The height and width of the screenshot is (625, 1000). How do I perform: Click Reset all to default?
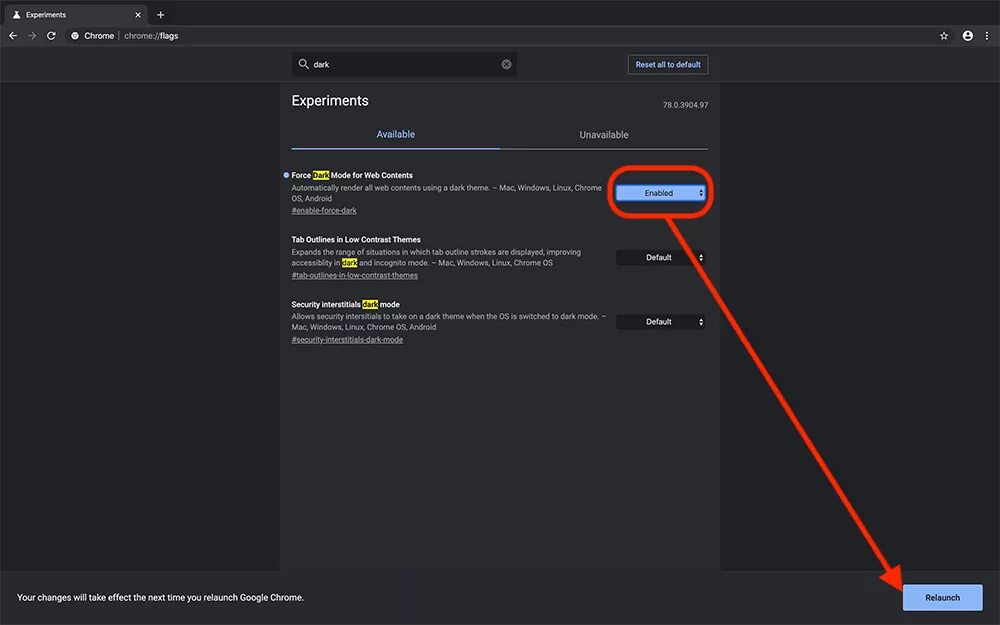point(668,64)
